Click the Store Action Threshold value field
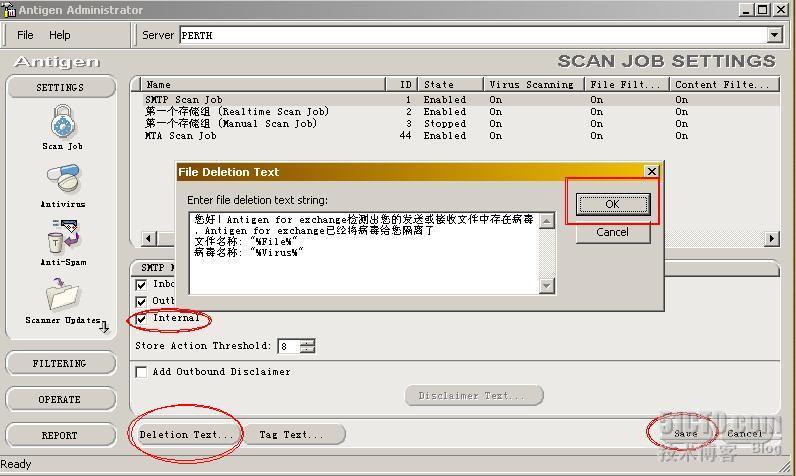This screenshot has height=476, width=796. [289, 346]
